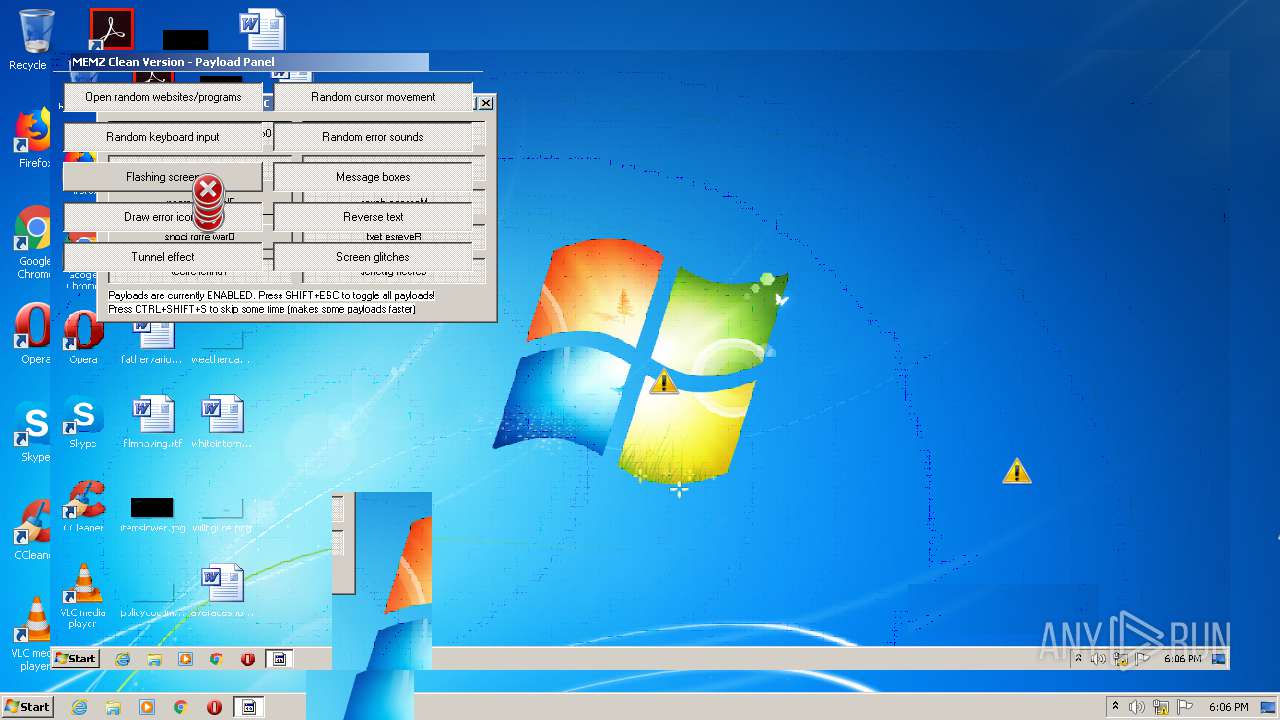Activate the MEMZ program button on main taskbar
1280x720 pixels.
pyautogui.click(x=248, y=707)
